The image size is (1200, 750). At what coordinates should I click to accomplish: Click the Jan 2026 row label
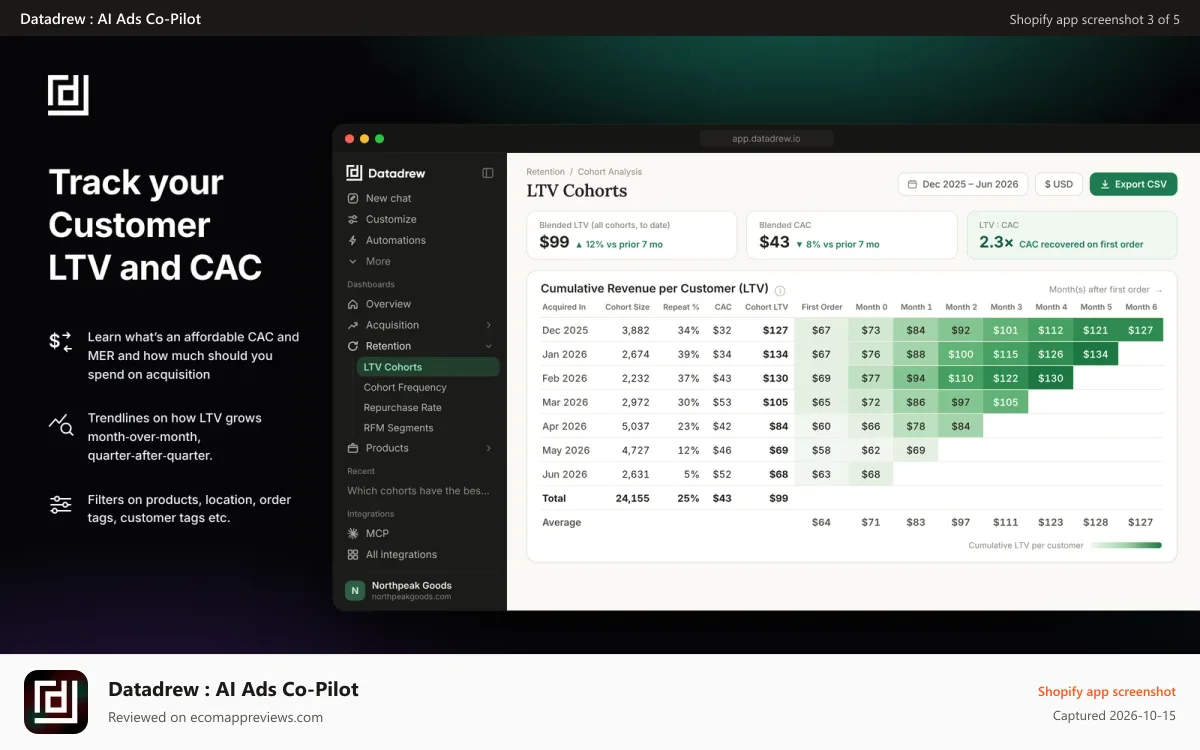[x=565, y=354]
